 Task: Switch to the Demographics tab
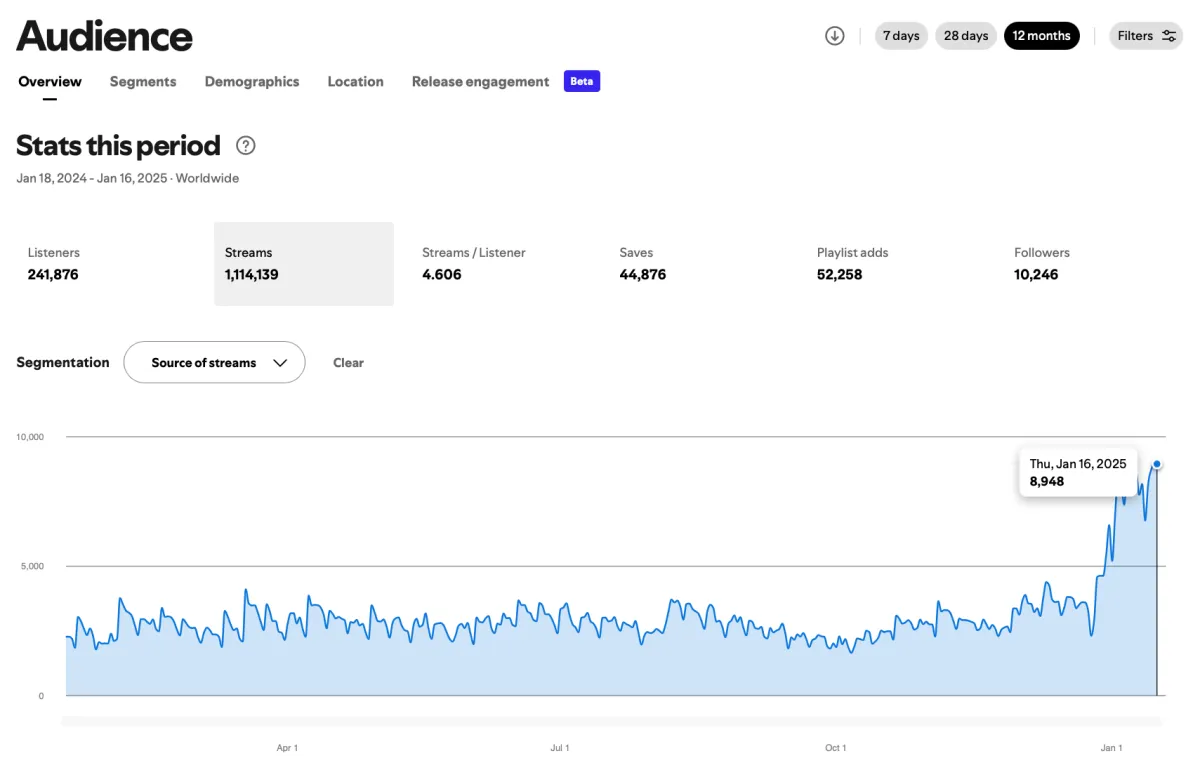252,82
